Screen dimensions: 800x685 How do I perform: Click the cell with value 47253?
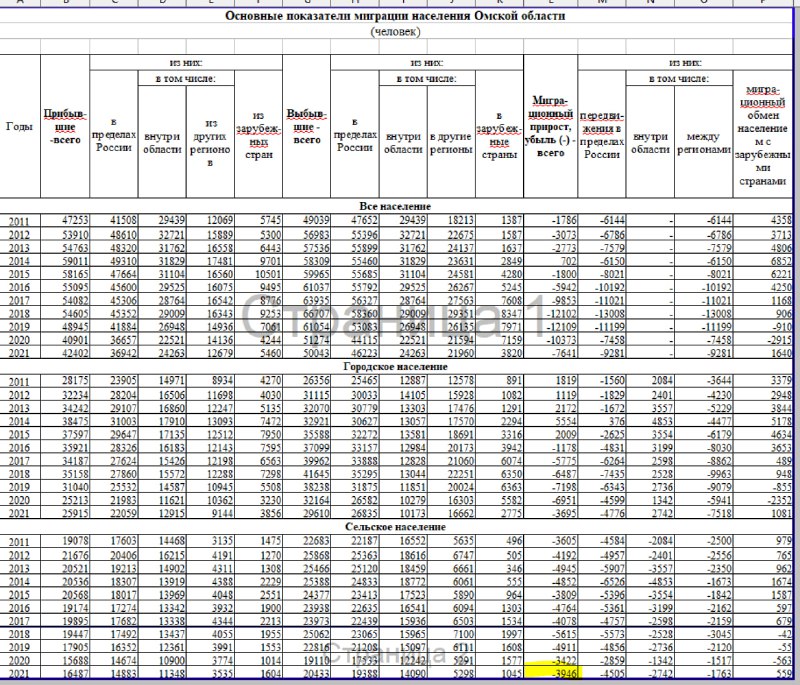tap(65, 221)
